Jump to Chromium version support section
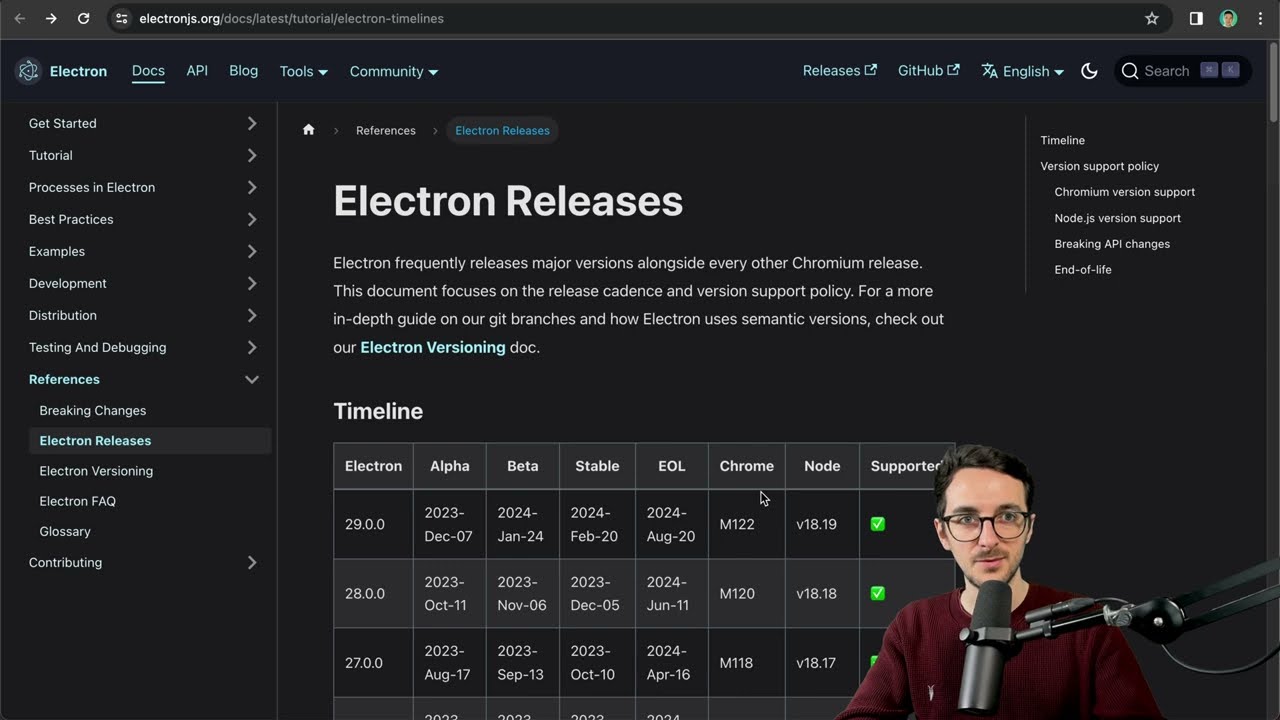The image size is (1280, 720). point(1124,192)
